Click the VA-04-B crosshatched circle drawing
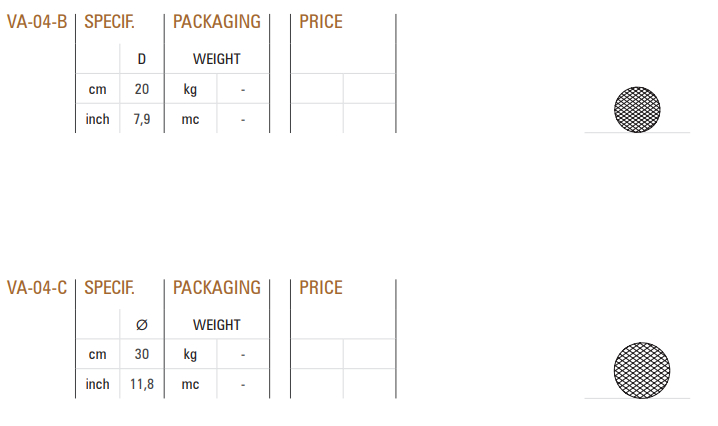Screen dimensions: 718x426 point(637,109)
